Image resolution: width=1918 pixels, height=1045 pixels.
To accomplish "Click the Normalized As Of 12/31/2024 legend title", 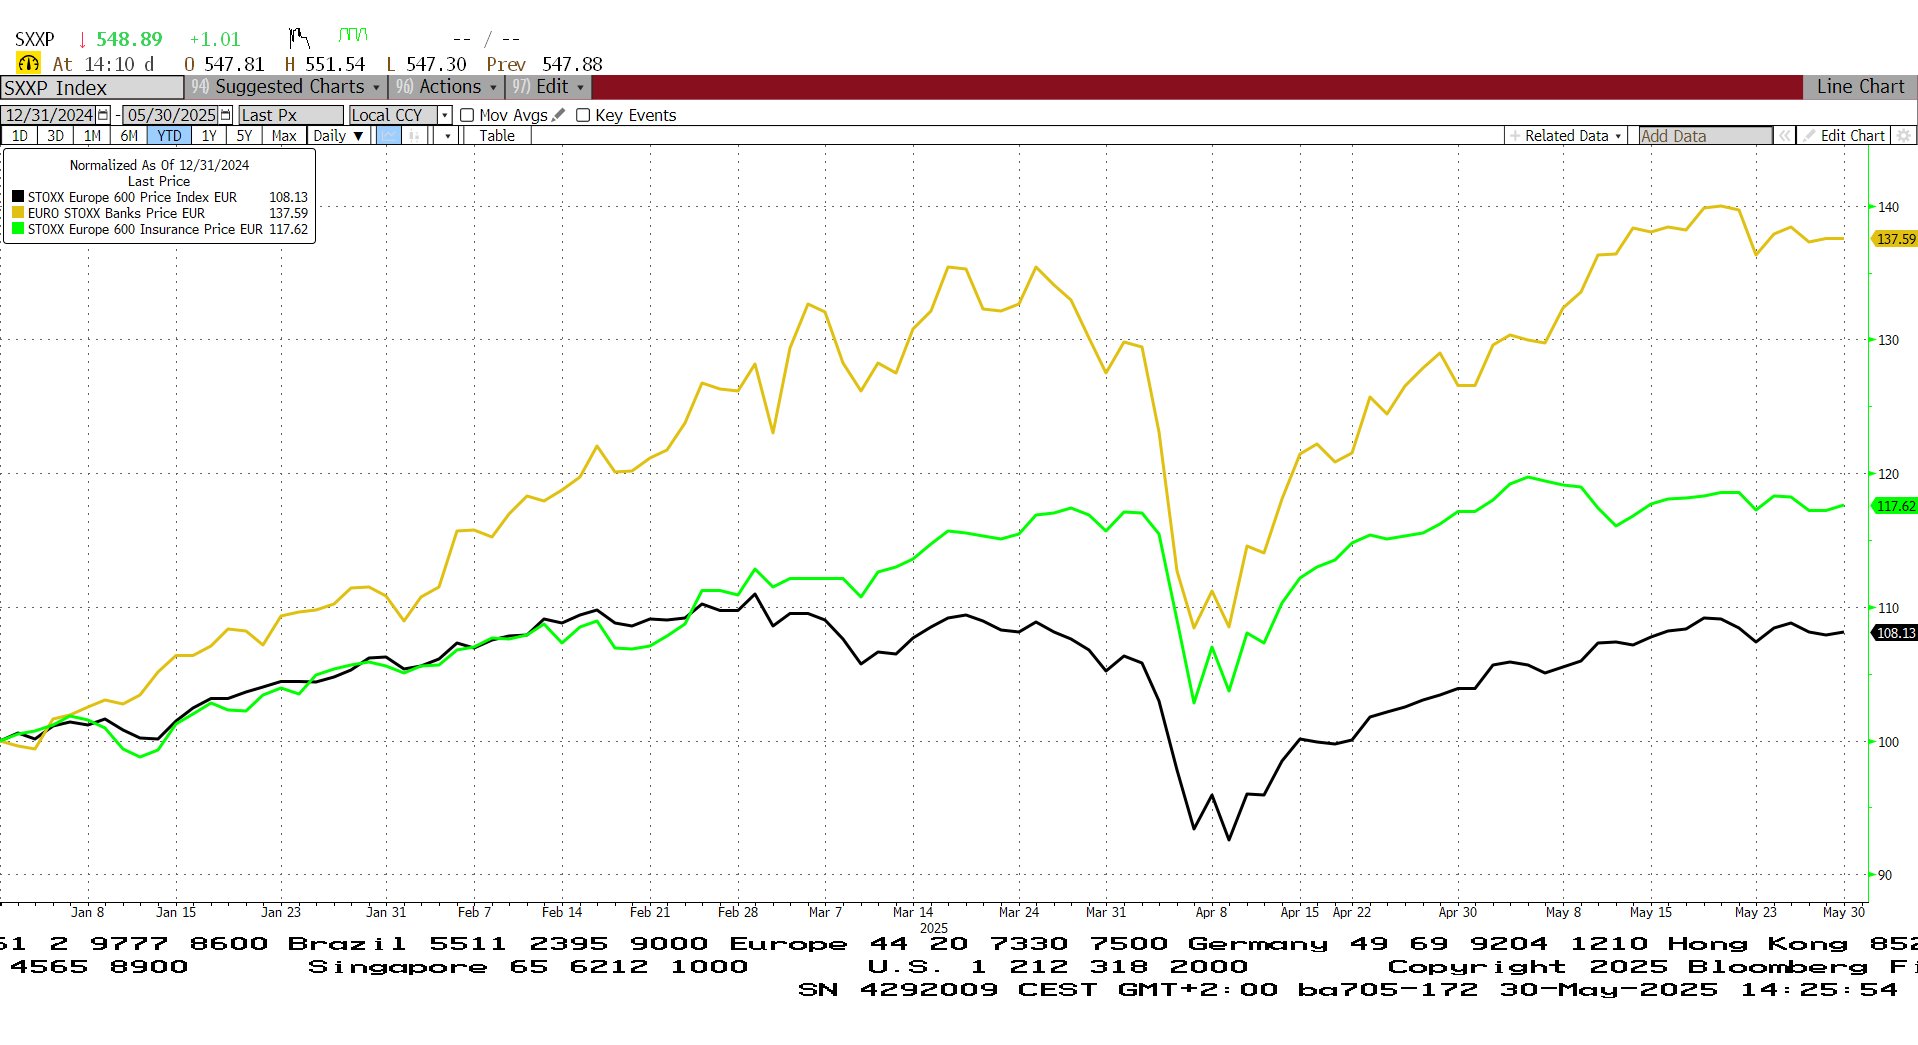I will pos(159,165).
